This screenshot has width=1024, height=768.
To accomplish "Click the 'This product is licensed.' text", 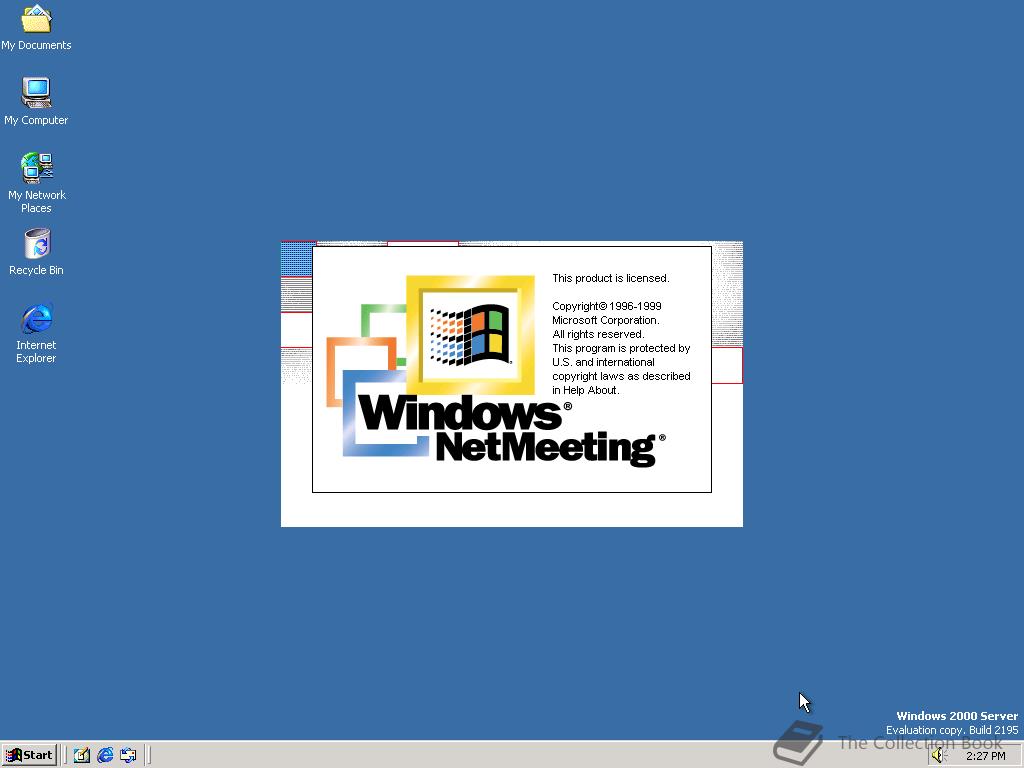I will (x=611, y=278).
